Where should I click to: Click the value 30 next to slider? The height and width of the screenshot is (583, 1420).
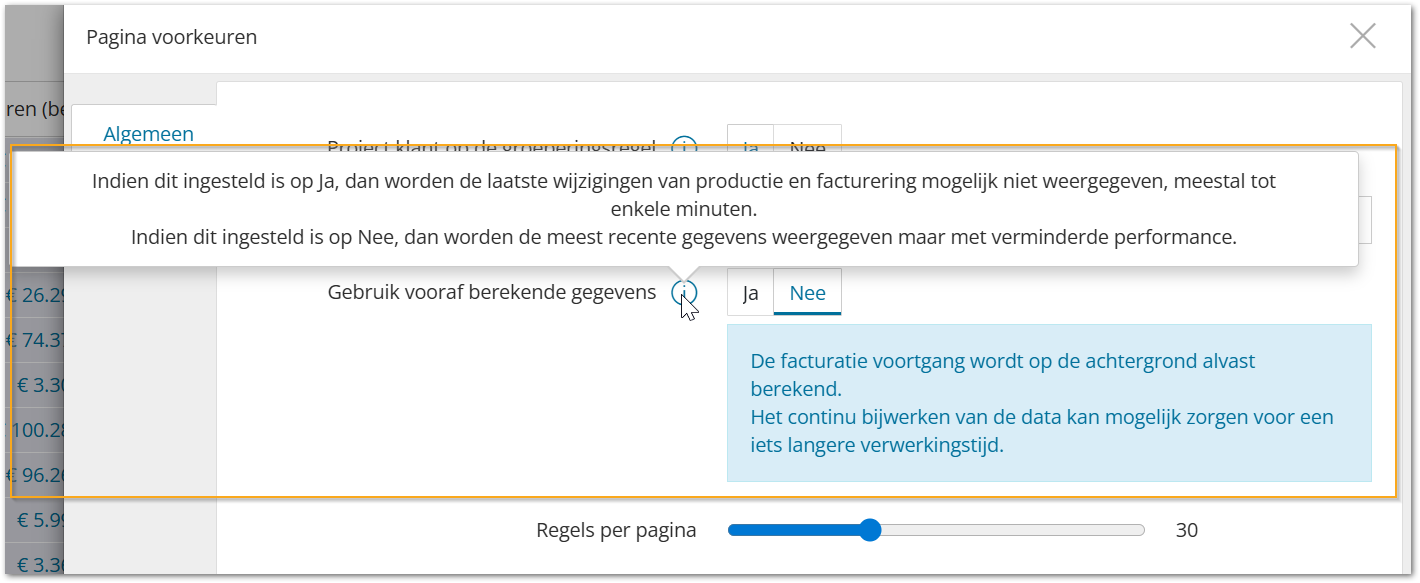point(1187,530)
